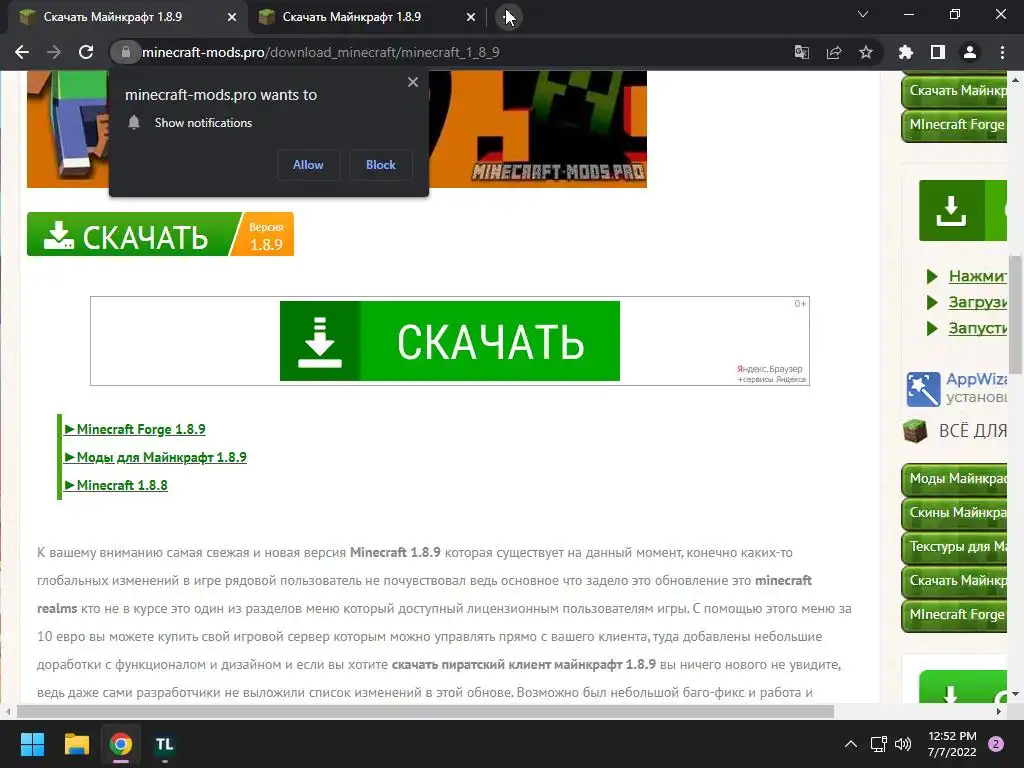Open the Моды Майнкрафт sidebar button
Image resolution: width=1024 pixels, height=768 pixels.
tap(954, 479)
